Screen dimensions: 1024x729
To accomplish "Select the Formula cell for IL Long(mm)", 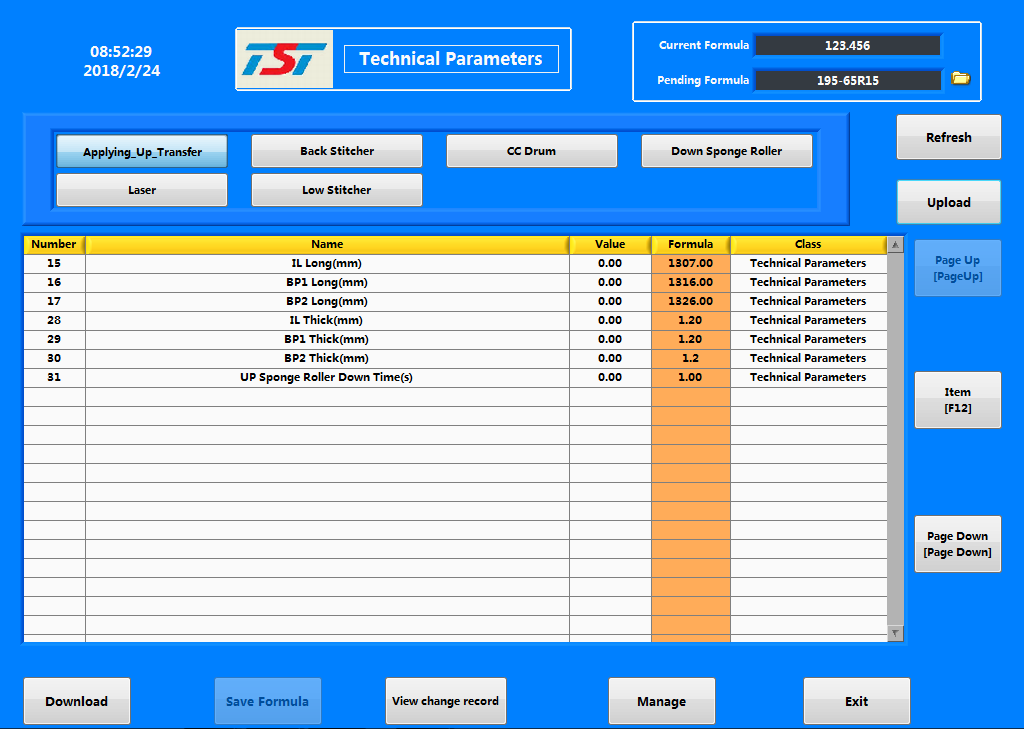I will [690, 263].
